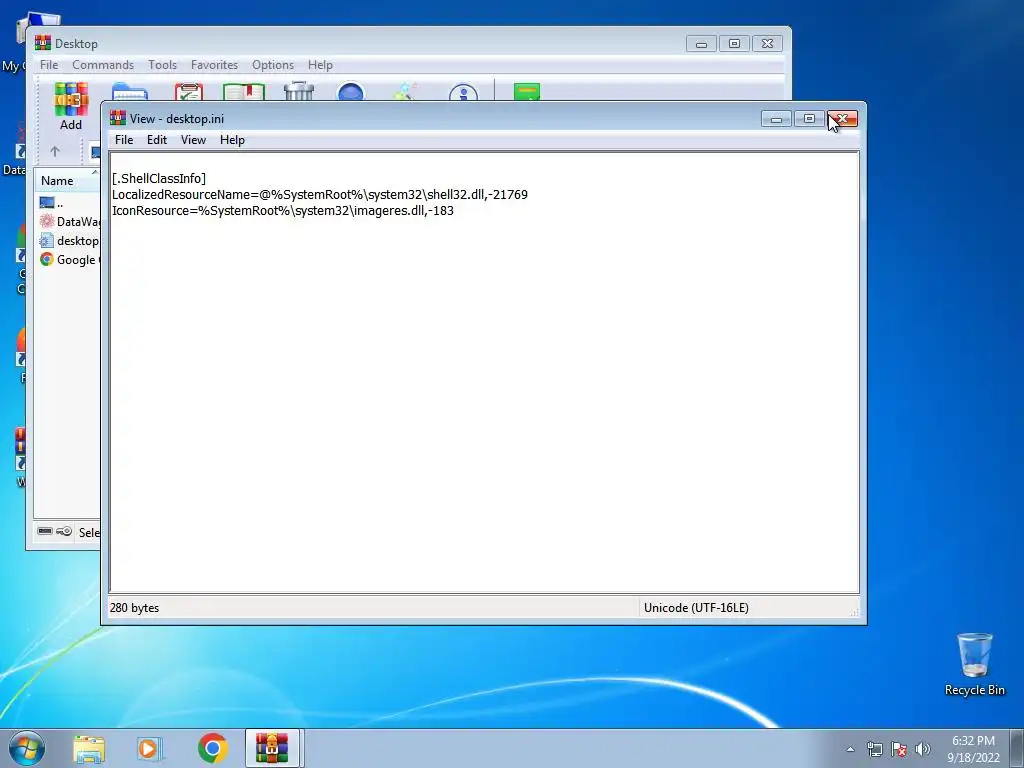Click the volume speaker icon in tray
Viewport: 1024px width, 768px height.
click(923, 749)
